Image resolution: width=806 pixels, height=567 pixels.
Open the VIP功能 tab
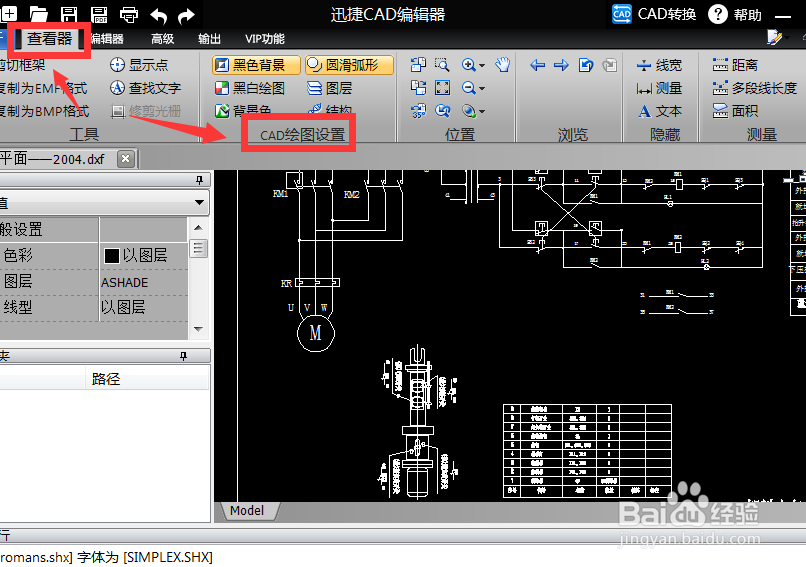point(265,39)
